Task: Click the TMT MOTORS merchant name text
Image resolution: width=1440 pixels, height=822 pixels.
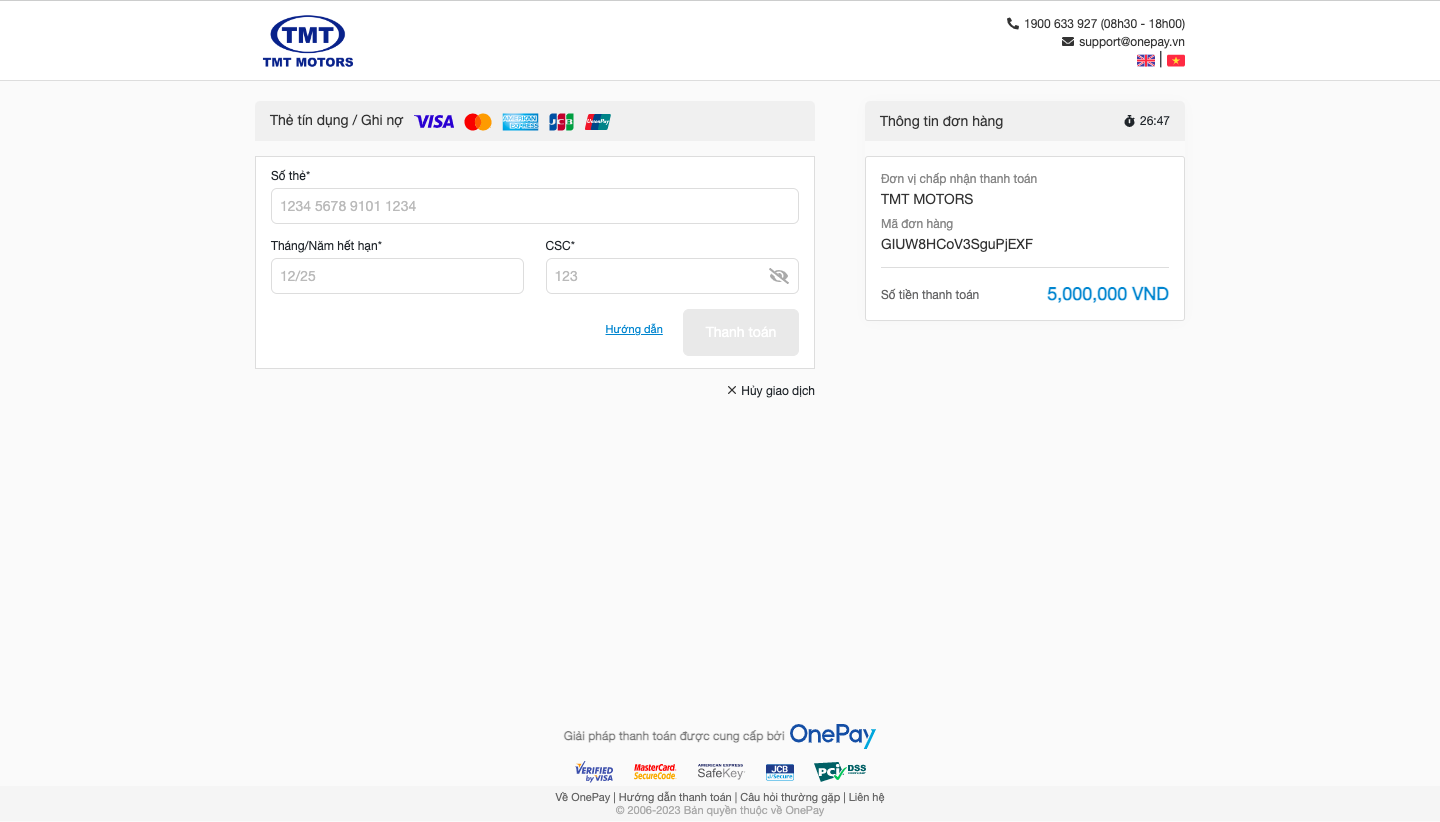Action: pos(927,199)
